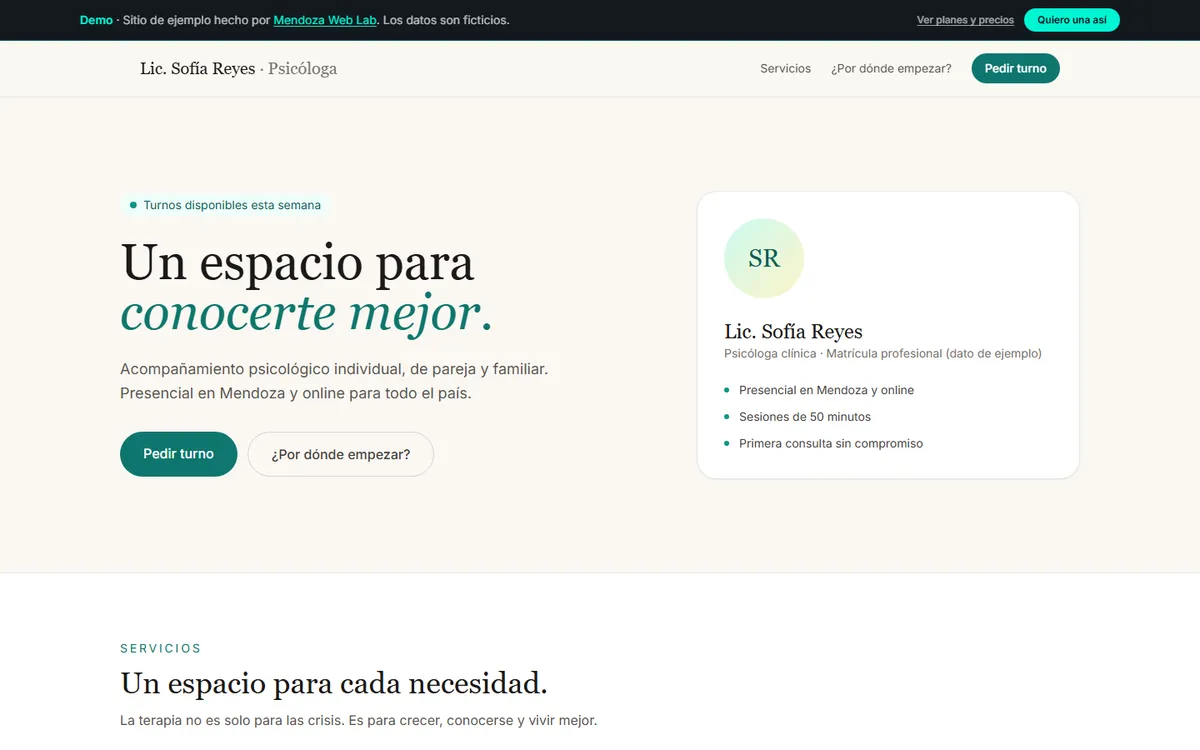The height and width of the screenshot is (750, 1200).
Task: Open Servicios in the navigation bar
Action: coord(785,69)
